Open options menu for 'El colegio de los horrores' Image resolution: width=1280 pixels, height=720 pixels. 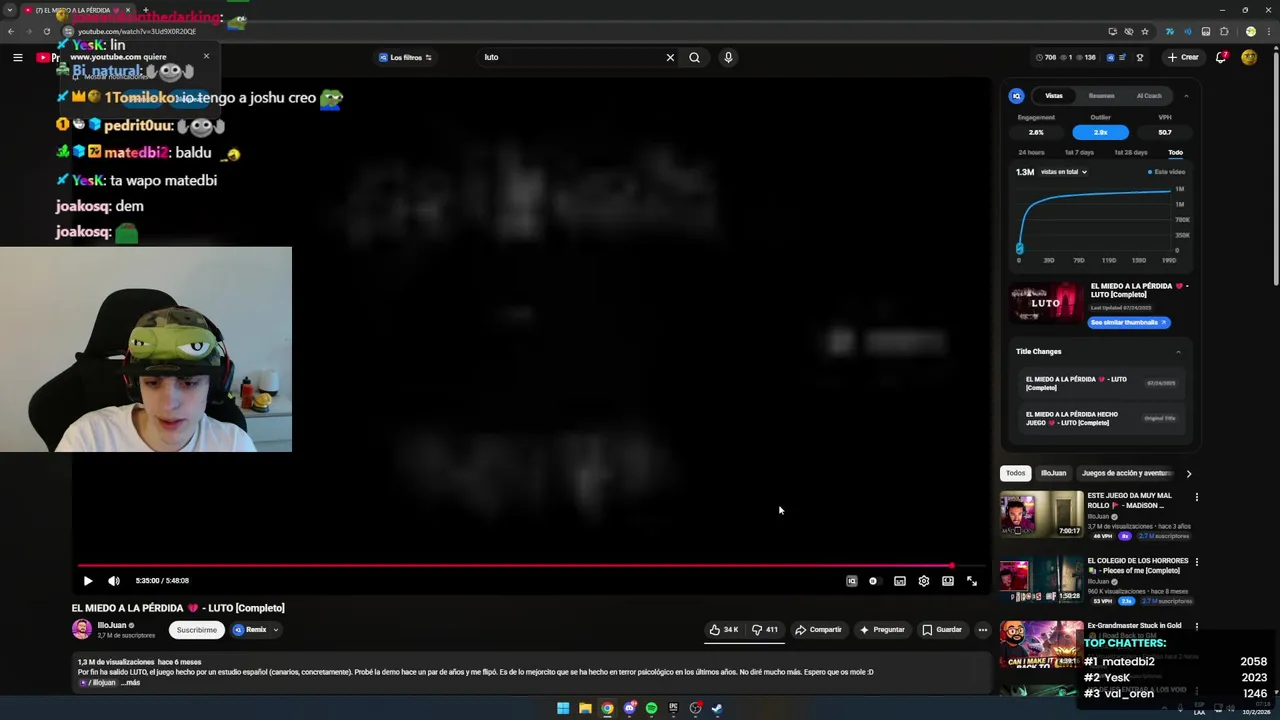point(1196,562)
